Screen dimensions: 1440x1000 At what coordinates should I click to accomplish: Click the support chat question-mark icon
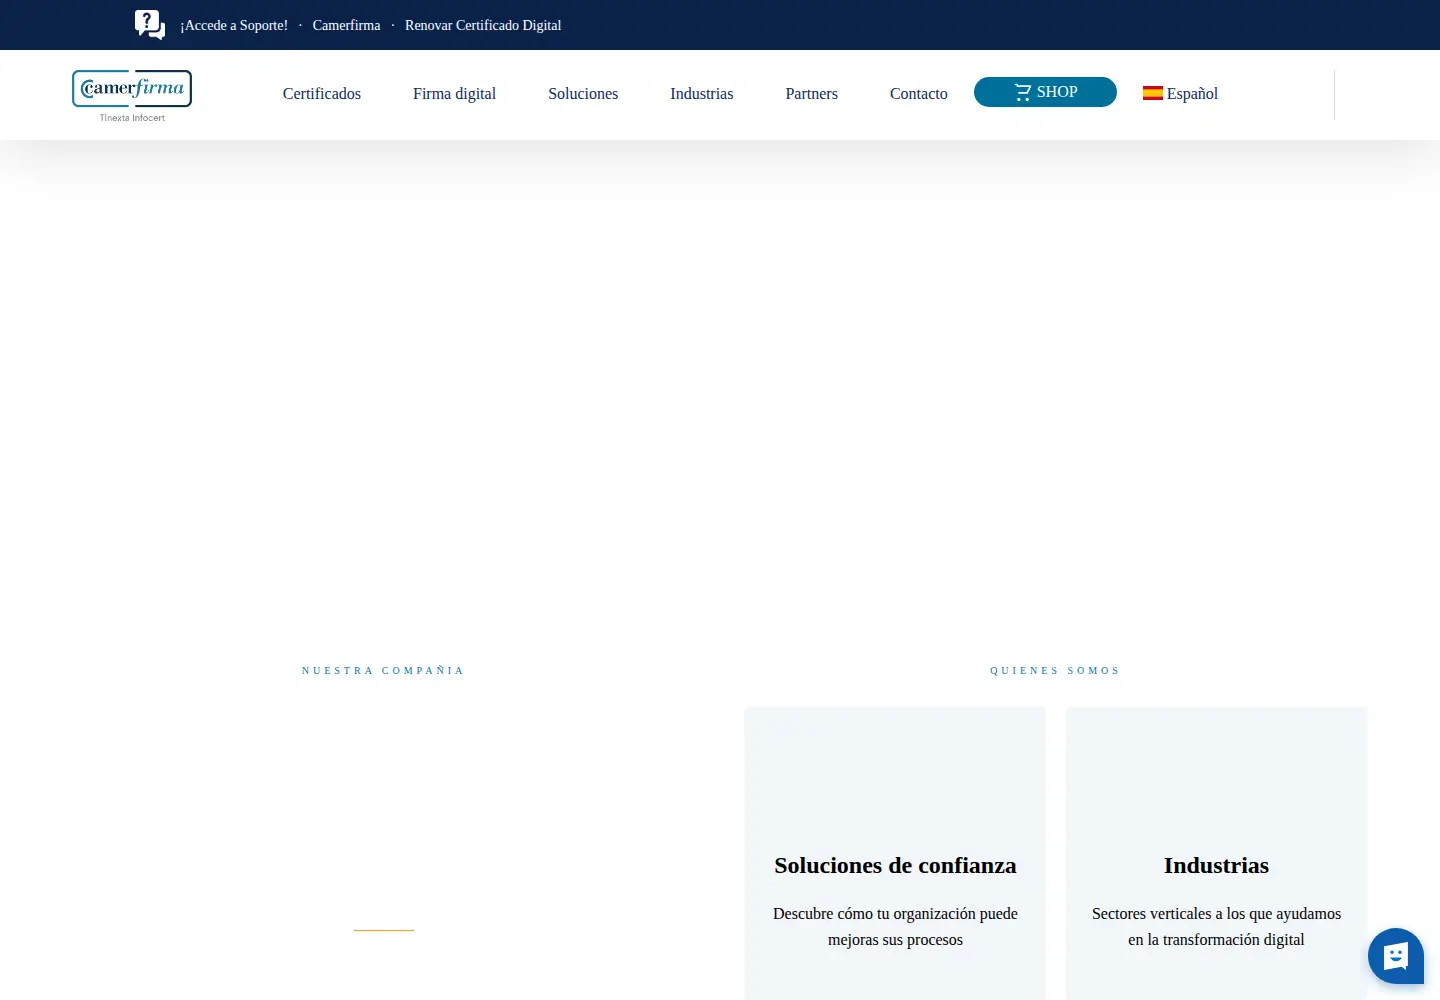149,25
